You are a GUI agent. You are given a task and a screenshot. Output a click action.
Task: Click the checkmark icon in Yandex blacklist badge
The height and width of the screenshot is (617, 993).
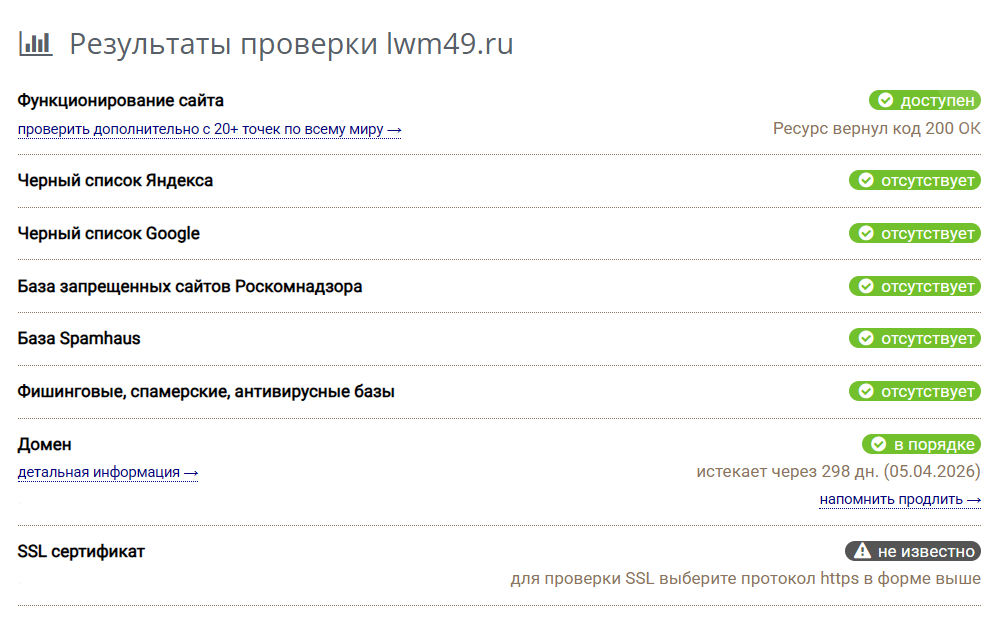[866, 181]
